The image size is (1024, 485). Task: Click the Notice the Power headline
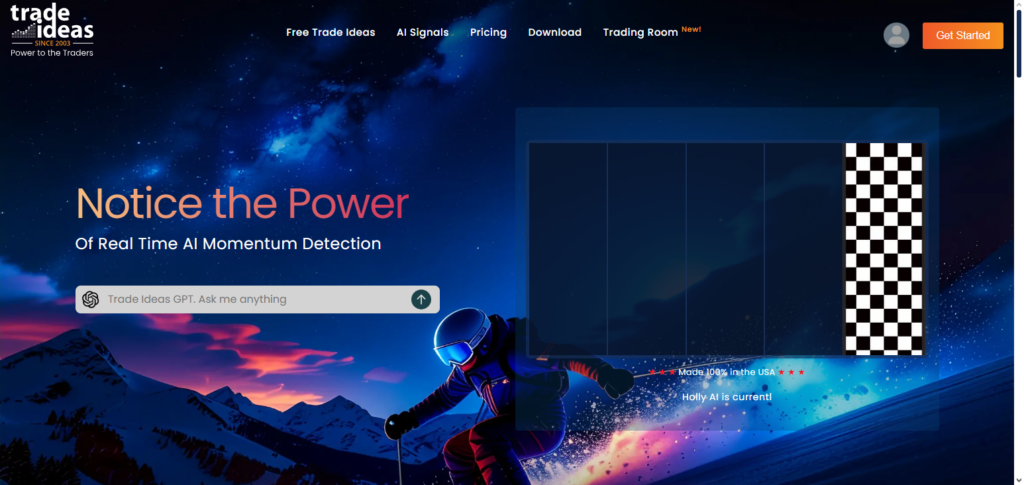click(x=243, y=204)
